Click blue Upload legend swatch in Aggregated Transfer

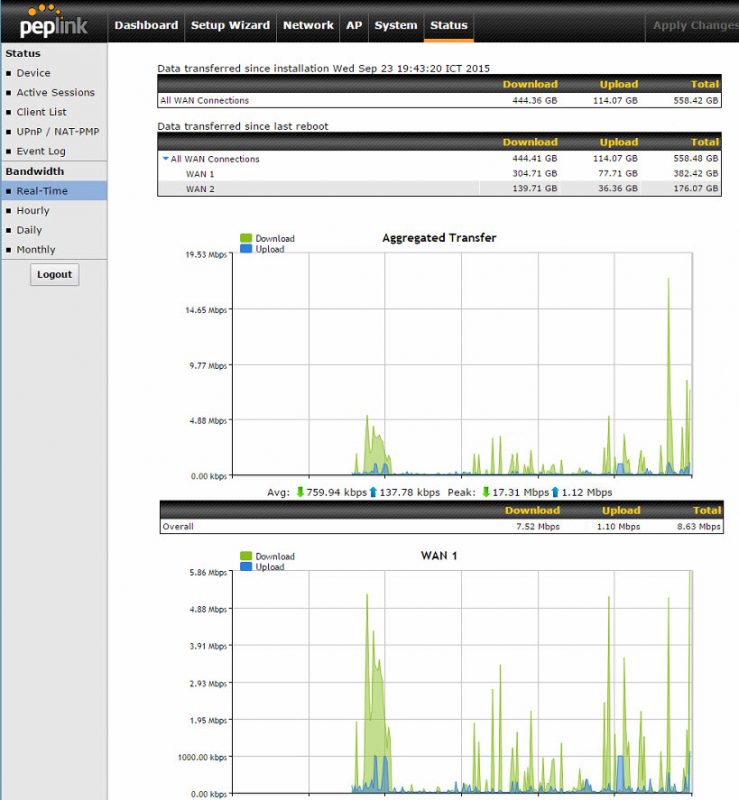point(246,249)
